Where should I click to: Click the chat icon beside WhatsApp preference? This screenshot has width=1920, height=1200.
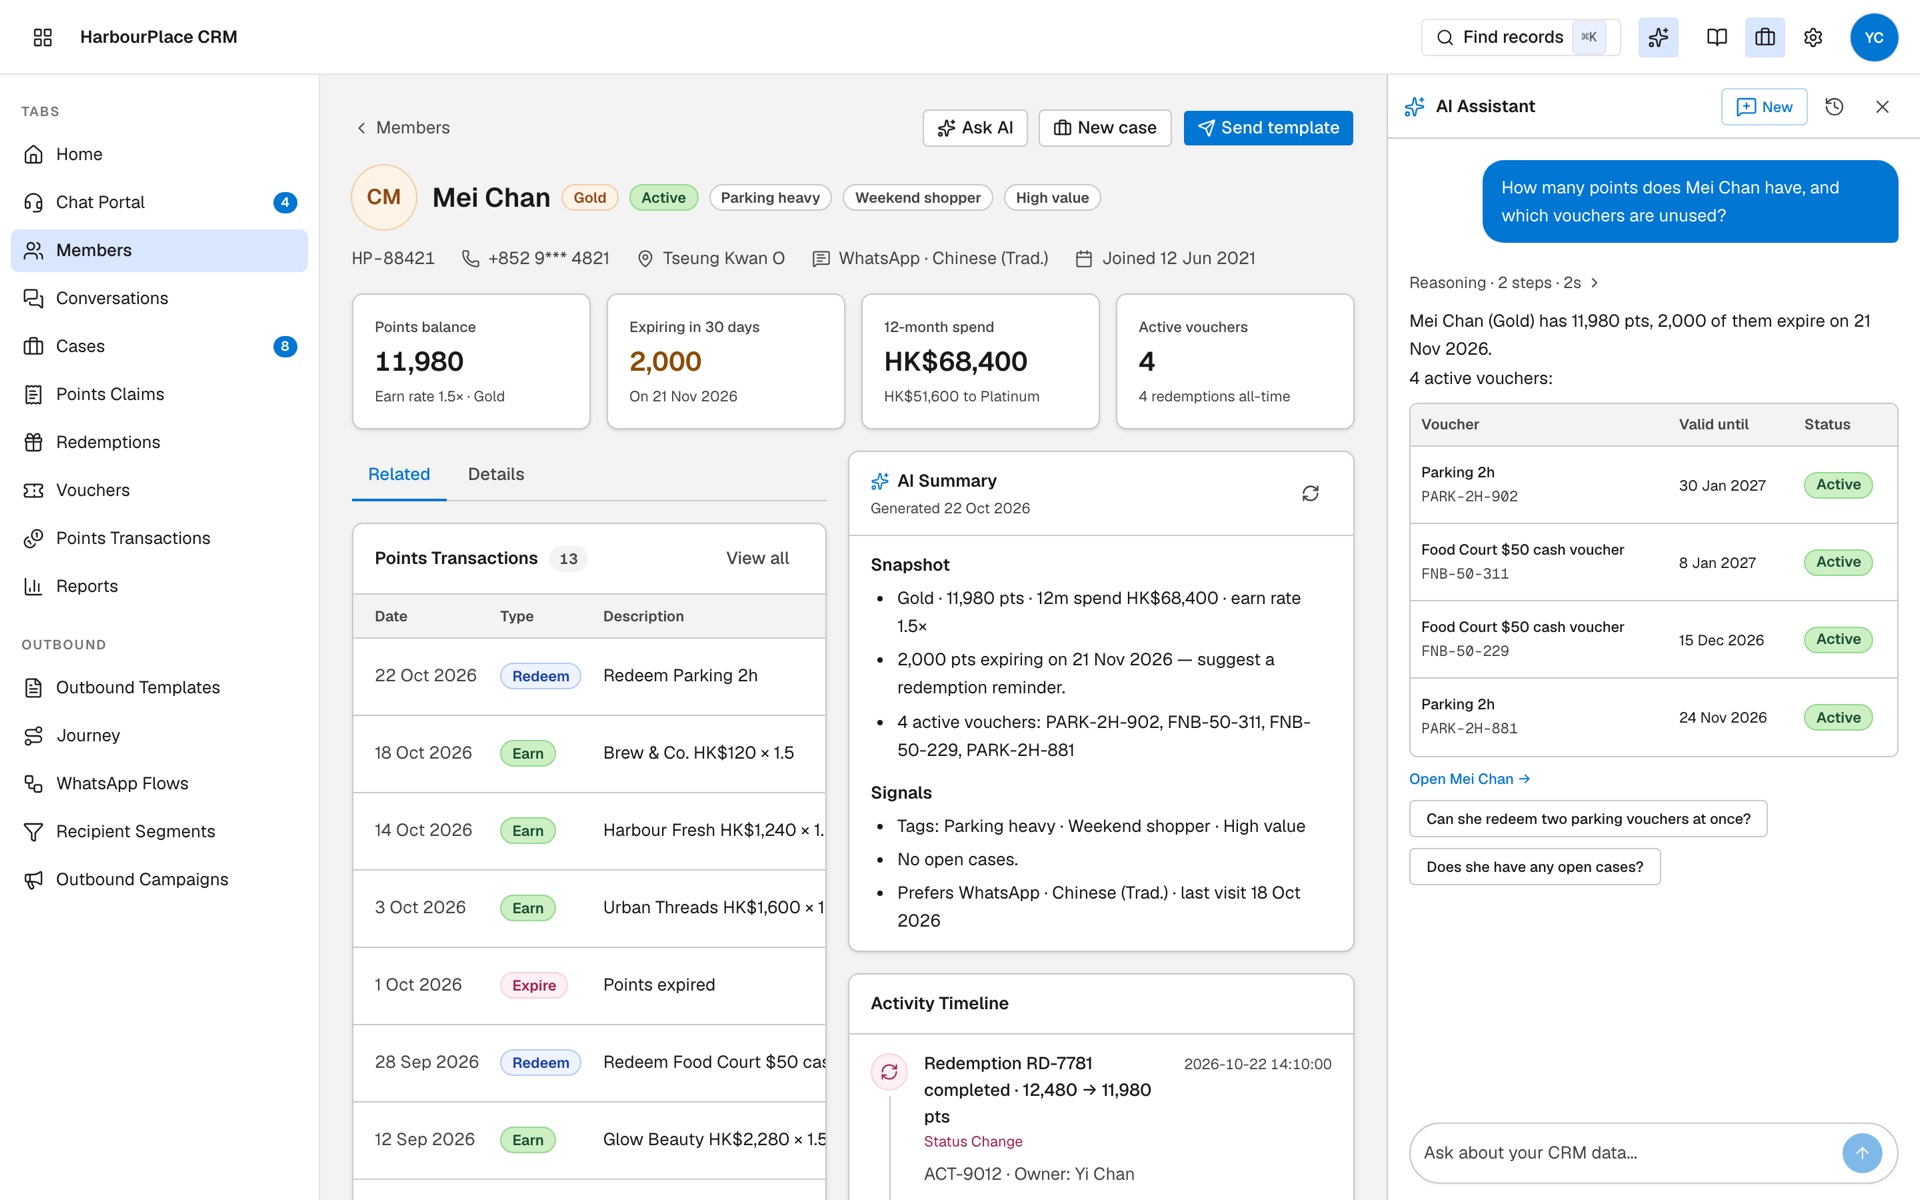point(821,259)
